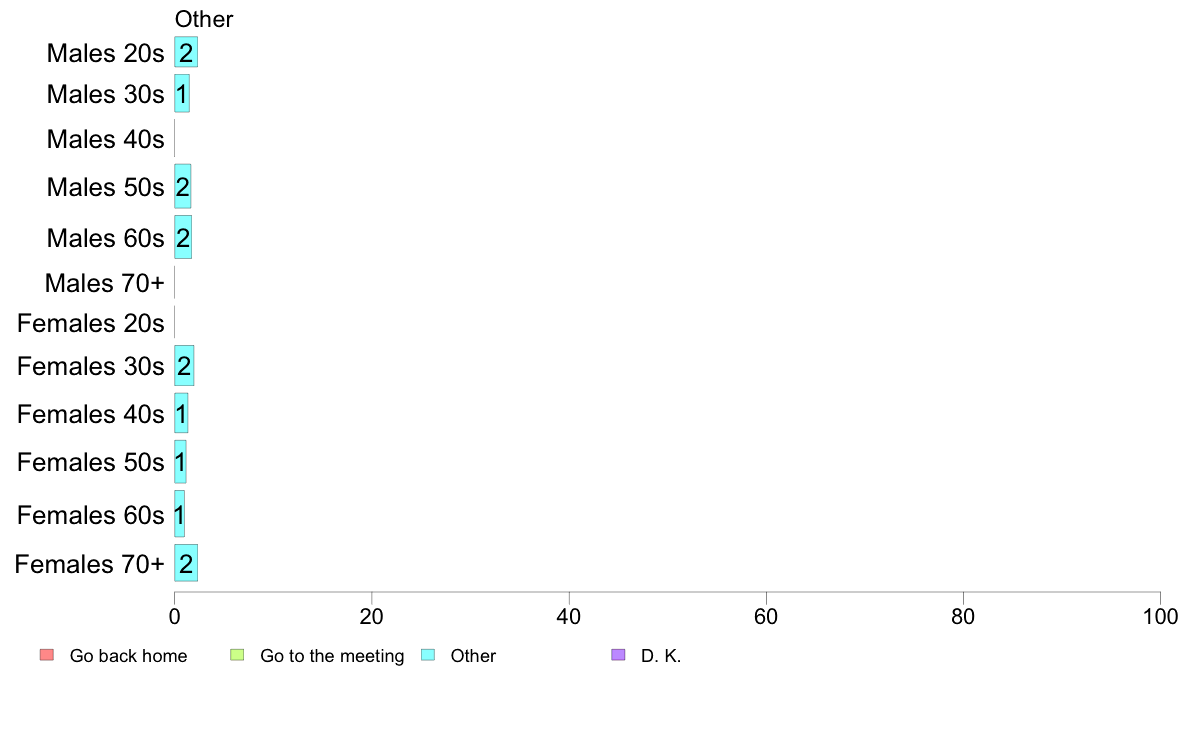
Task: Select the Females 30s bar
Action: (184, 365)
